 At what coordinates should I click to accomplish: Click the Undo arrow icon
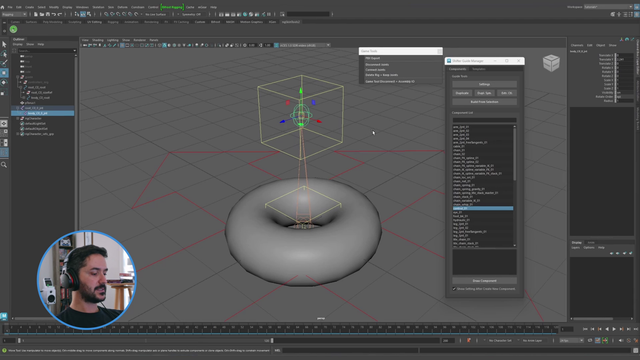point(53,14)
